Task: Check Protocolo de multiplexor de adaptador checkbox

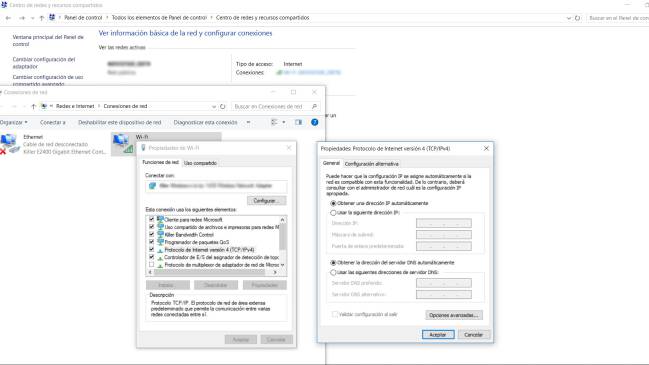Action: tap(151, 264)
